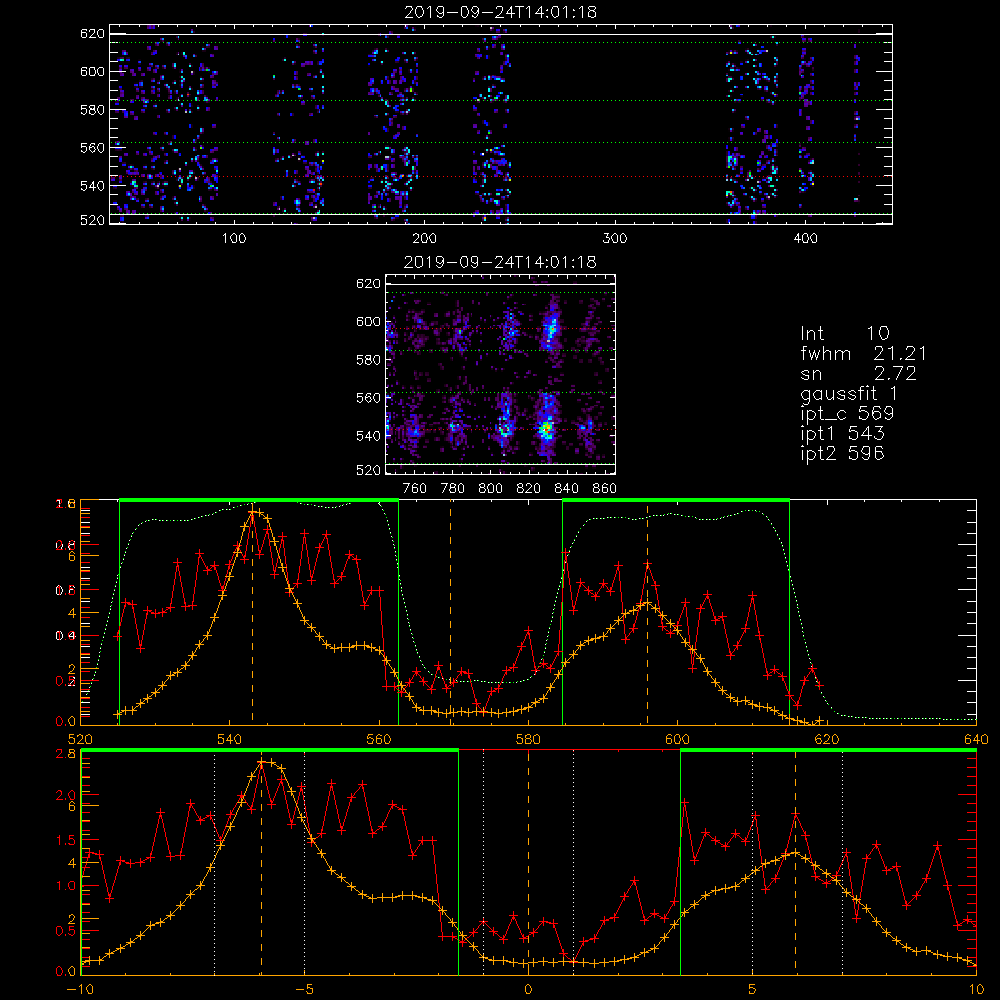Click x-axis label 800 on middle image
This screenshot has width=1000, height=1000.
pos(490,489)
